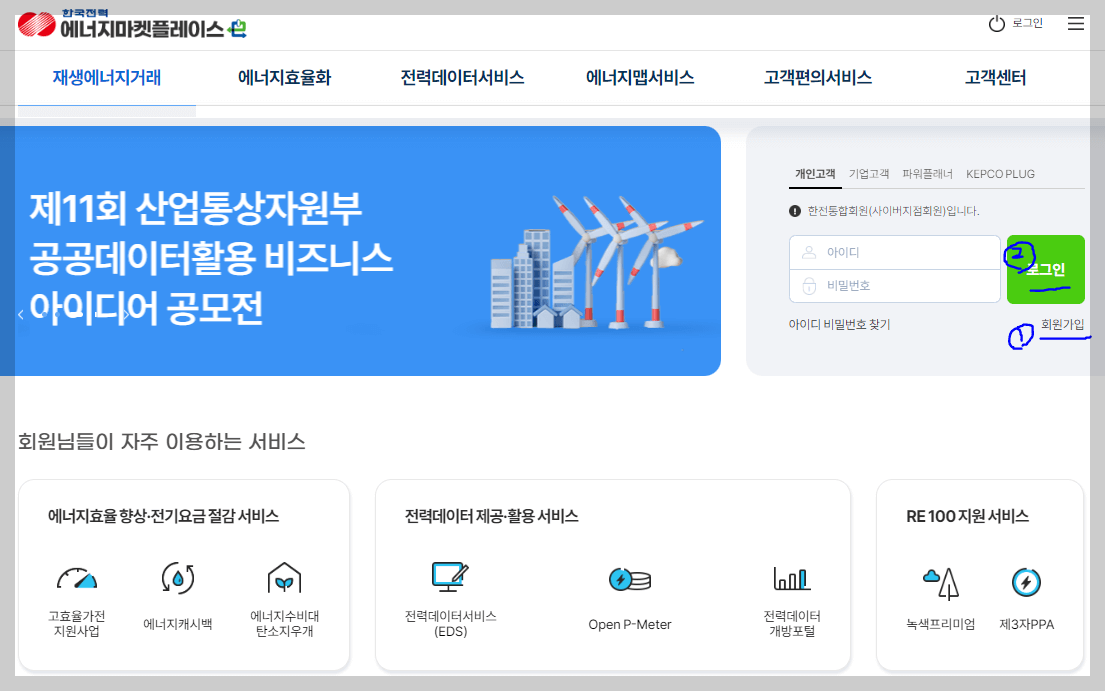Click the power-style 로그인 icon at top right

997,23
